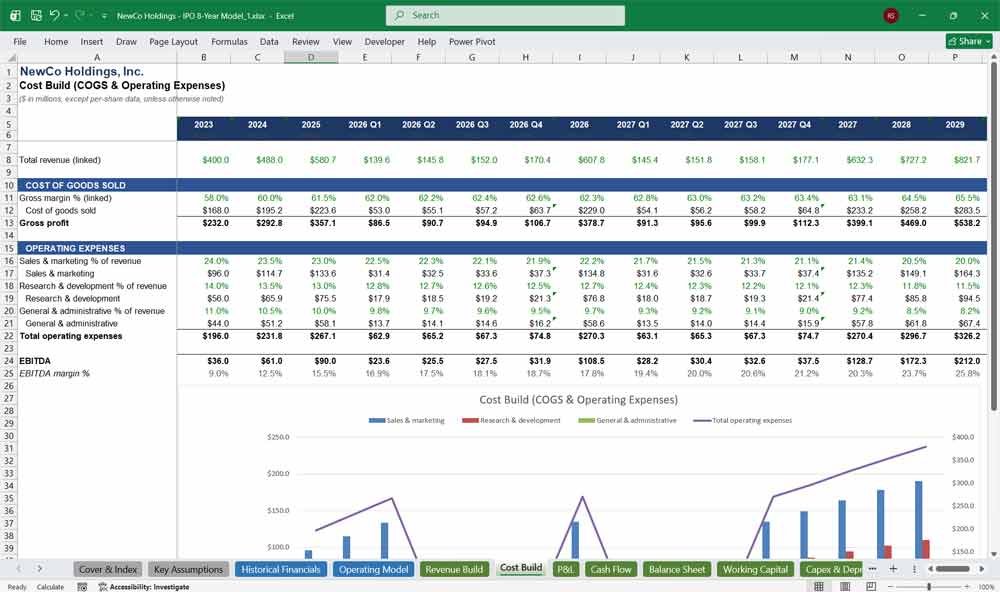1000x592 pixels.
Task: Add a new sheet with plus button
Action: tap(893, 568)
